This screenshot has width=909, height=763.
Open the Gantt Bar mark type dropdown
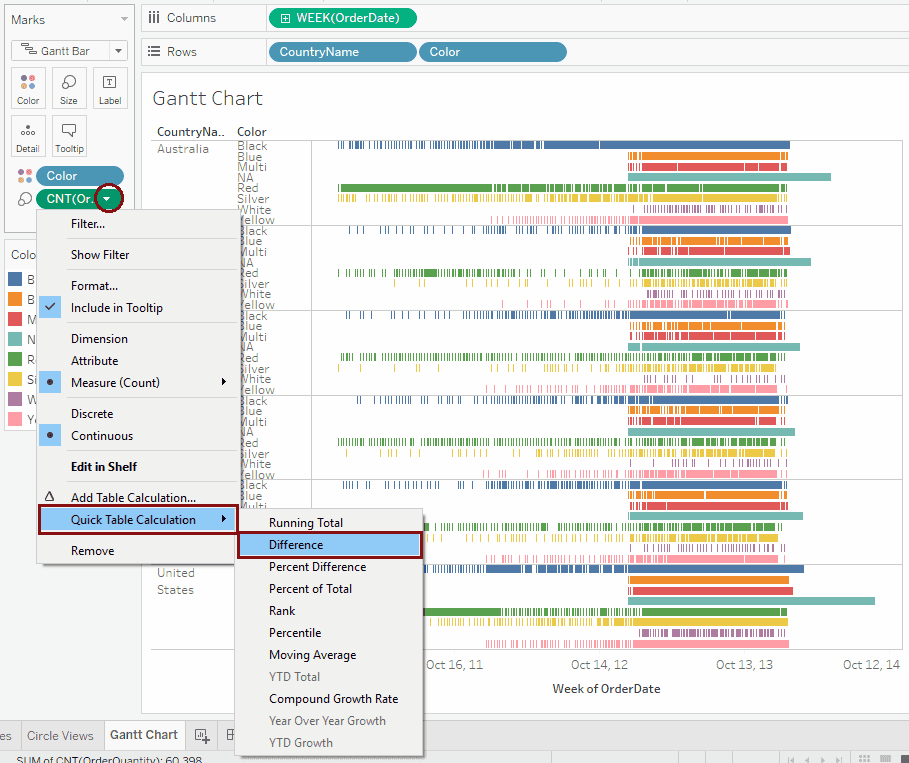coord(119,51)
